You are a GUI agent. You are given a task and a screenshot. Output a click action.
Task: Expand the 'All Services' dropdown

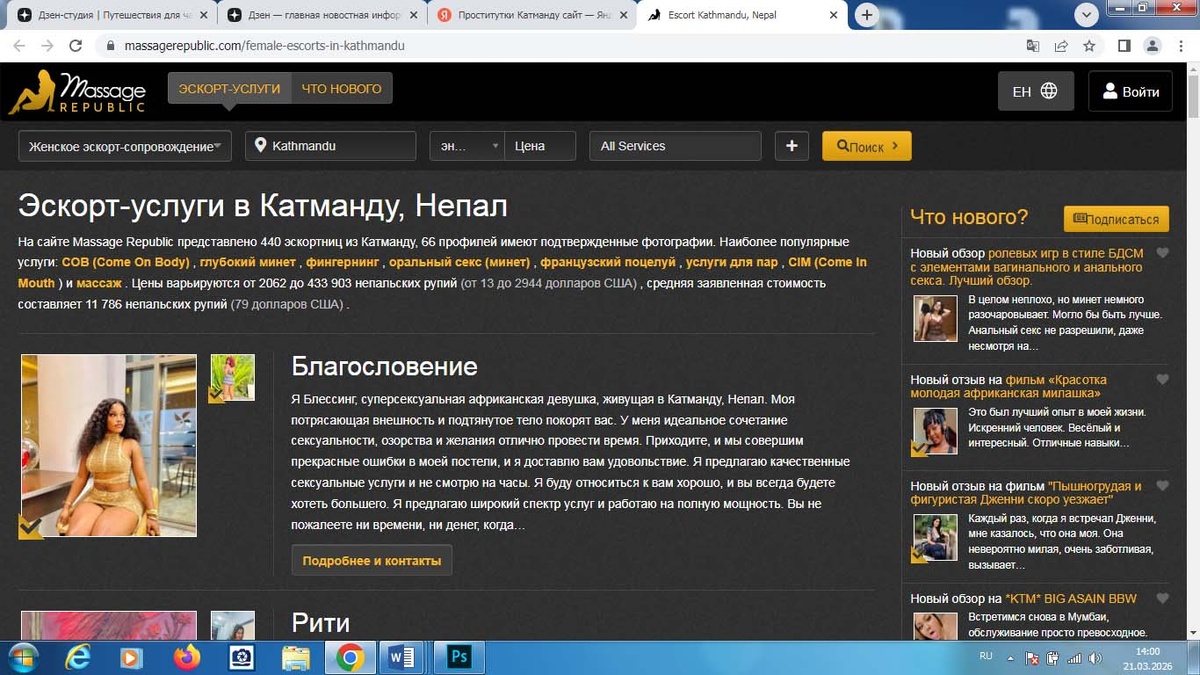coord(674,145)
